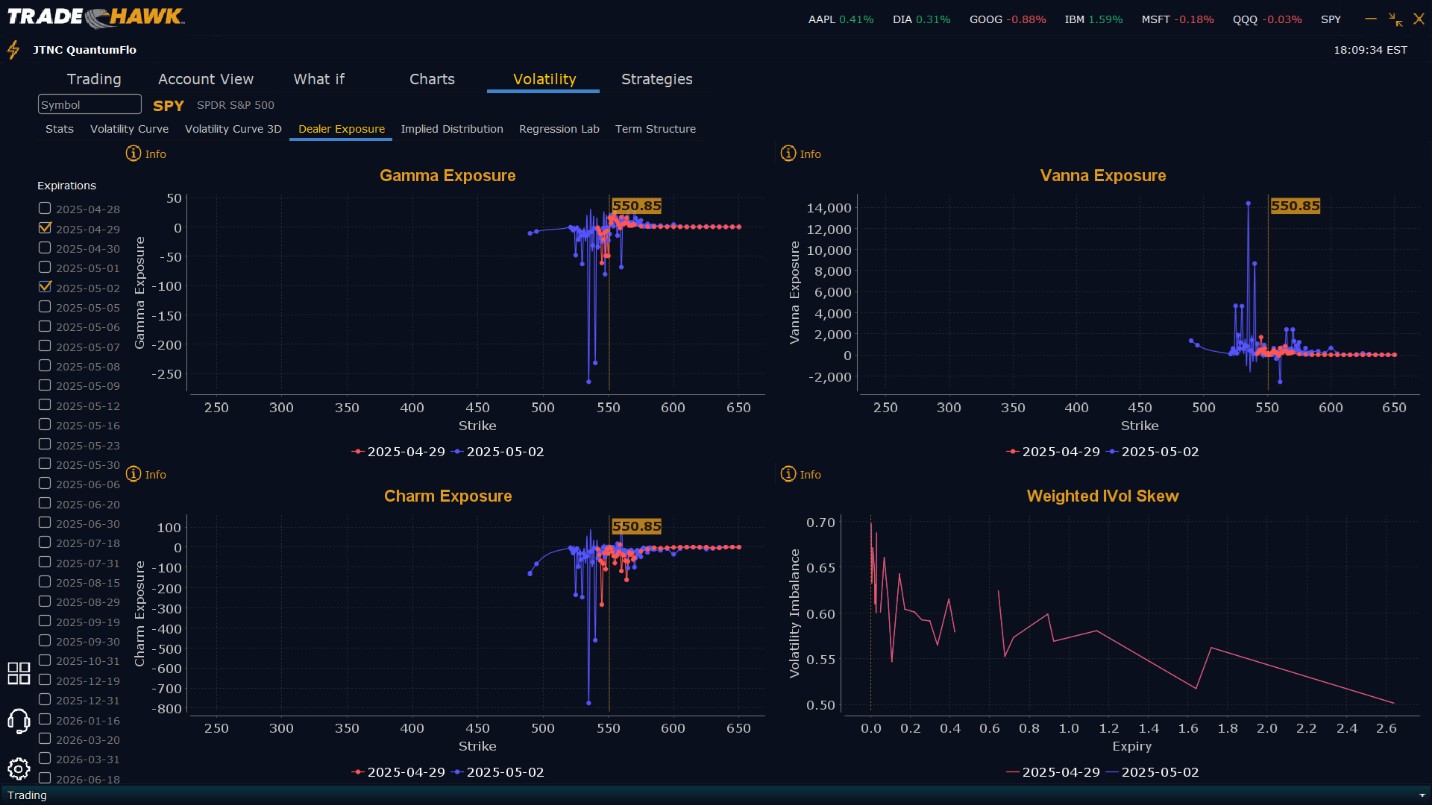1432x805 pixels.
Task: Click the GOOG ticker quote
Action: (1008, 19)
